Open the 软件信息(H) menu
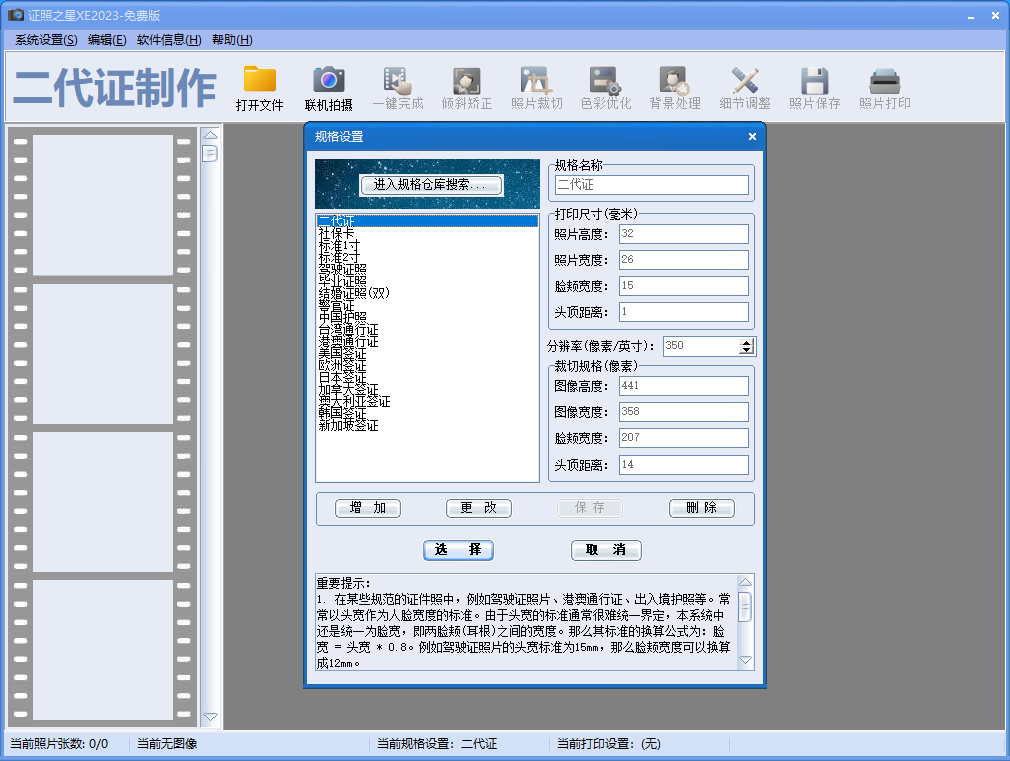 169,40
